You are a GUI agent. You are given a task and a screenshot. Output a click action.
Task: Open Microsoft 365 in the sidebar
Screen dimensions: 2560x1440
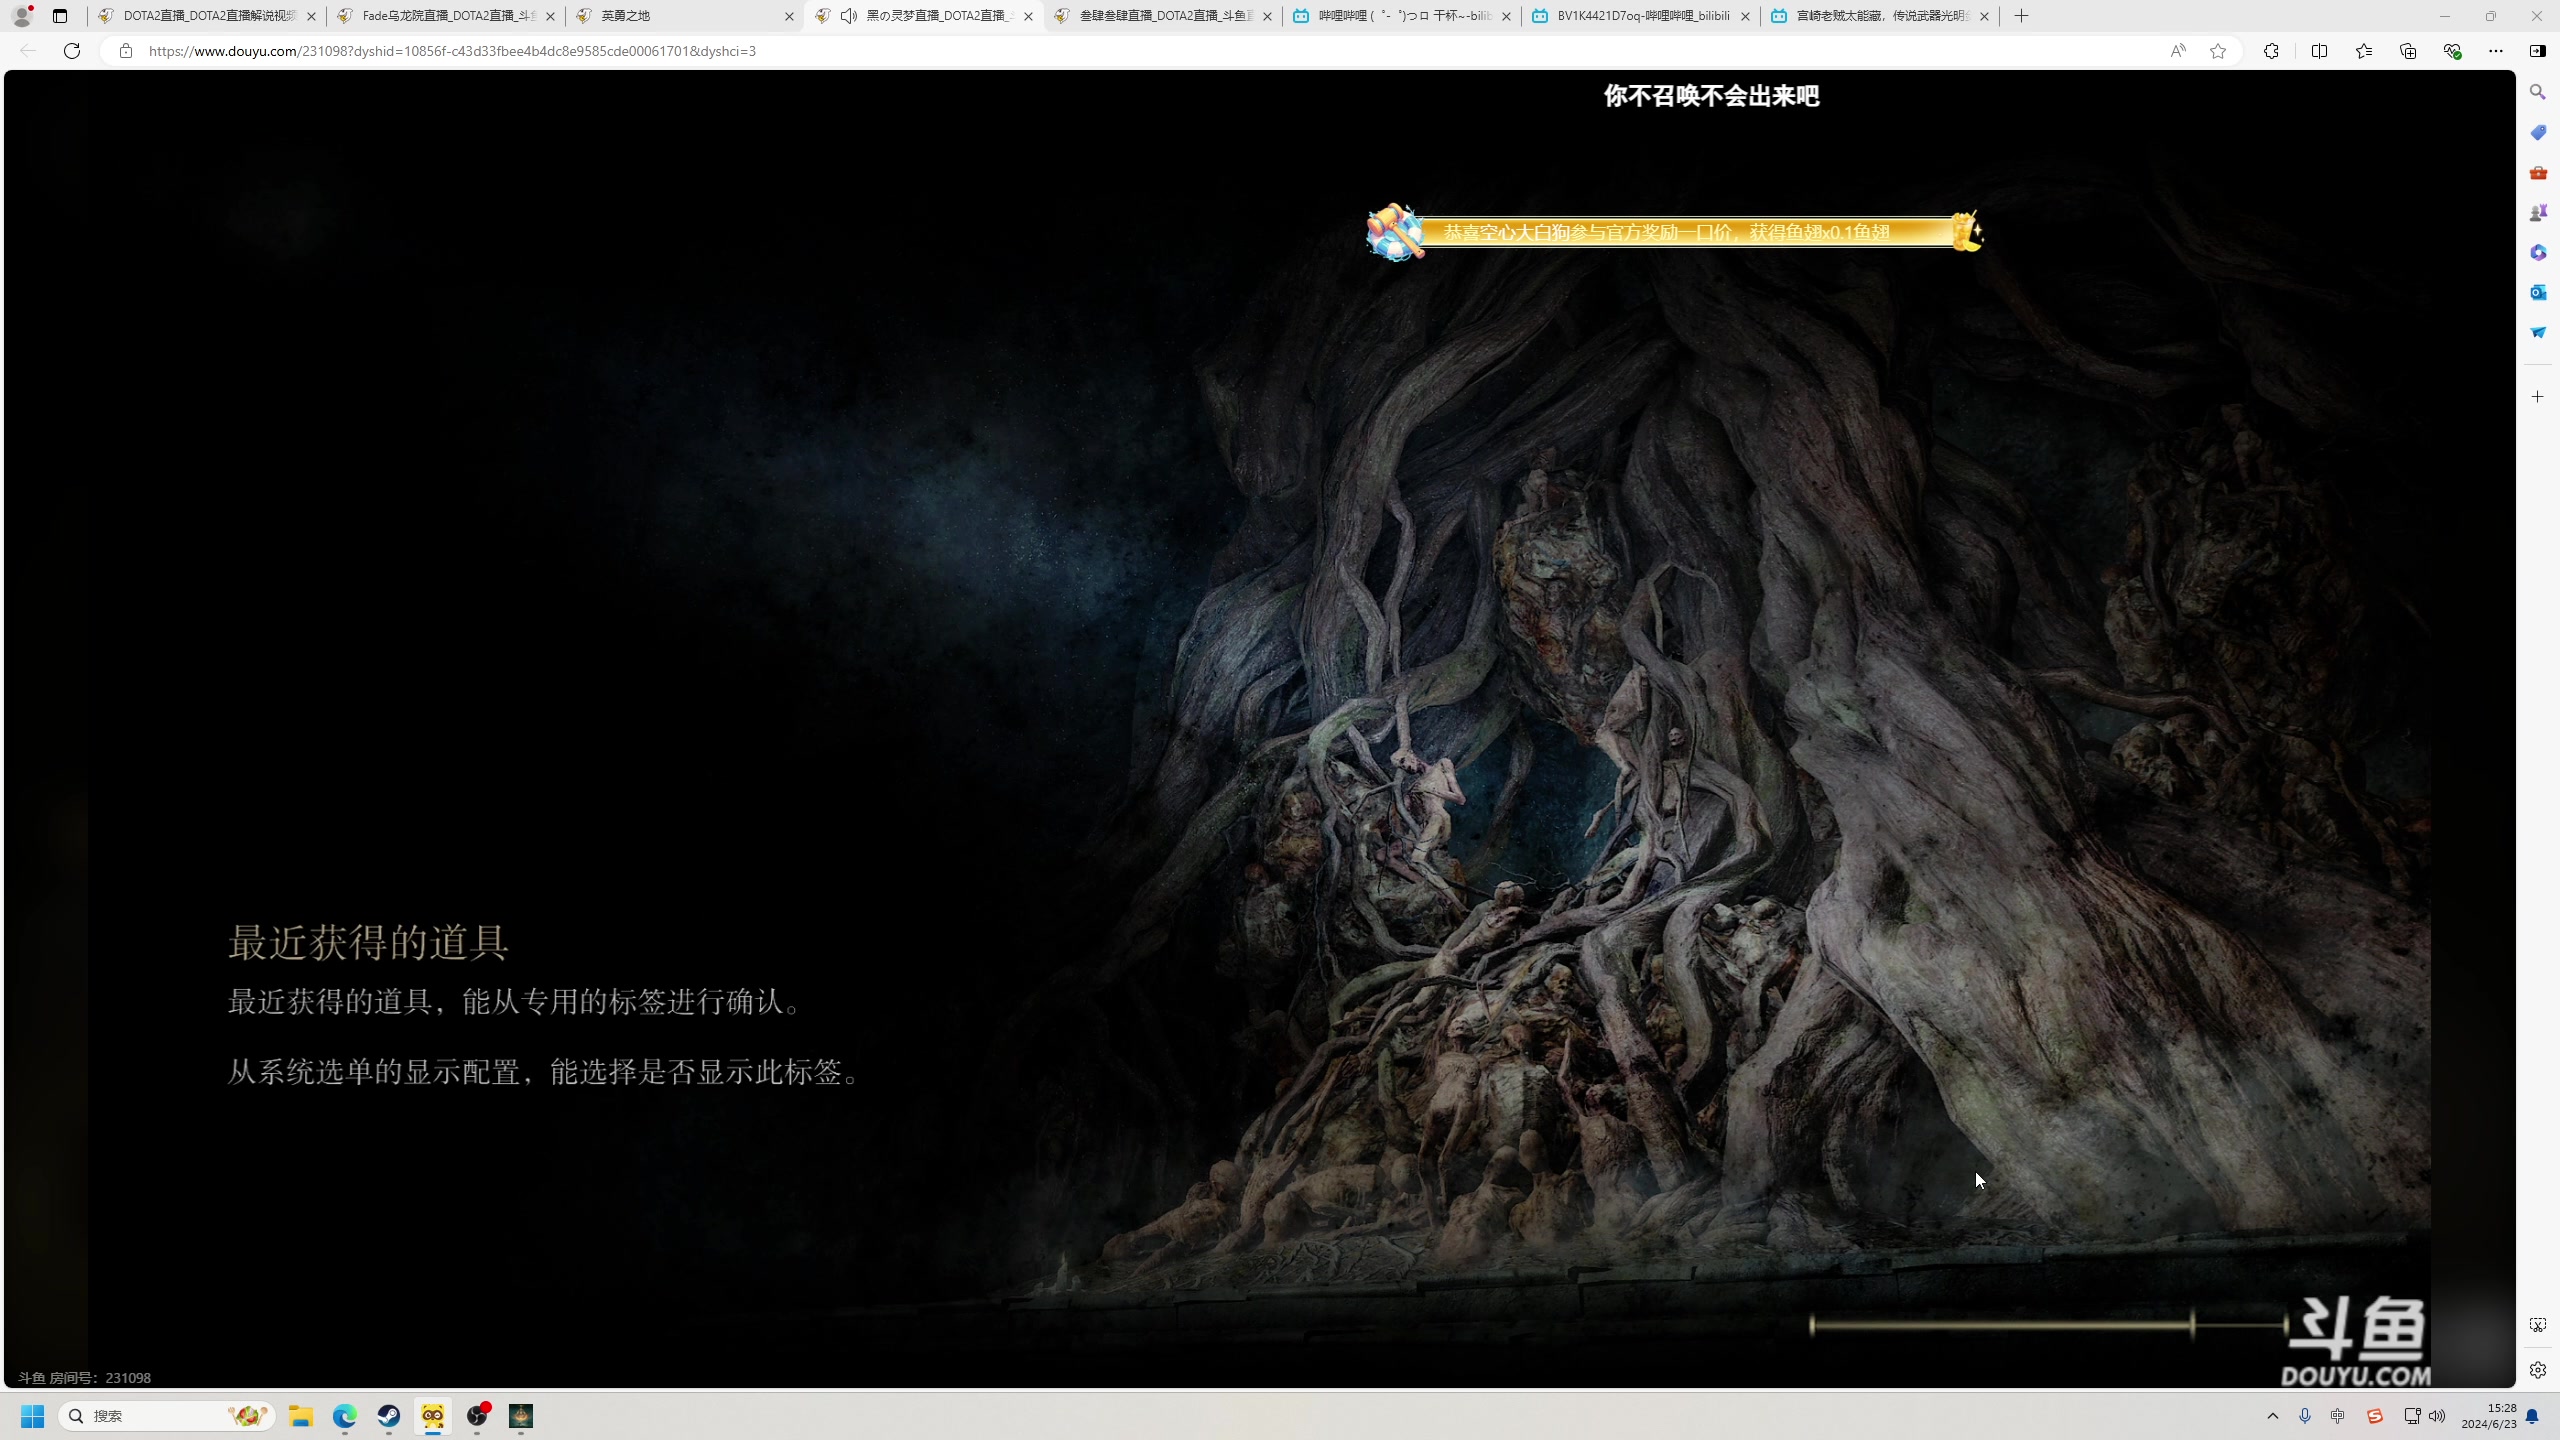pyautogui.click(x=2538, y=252)
